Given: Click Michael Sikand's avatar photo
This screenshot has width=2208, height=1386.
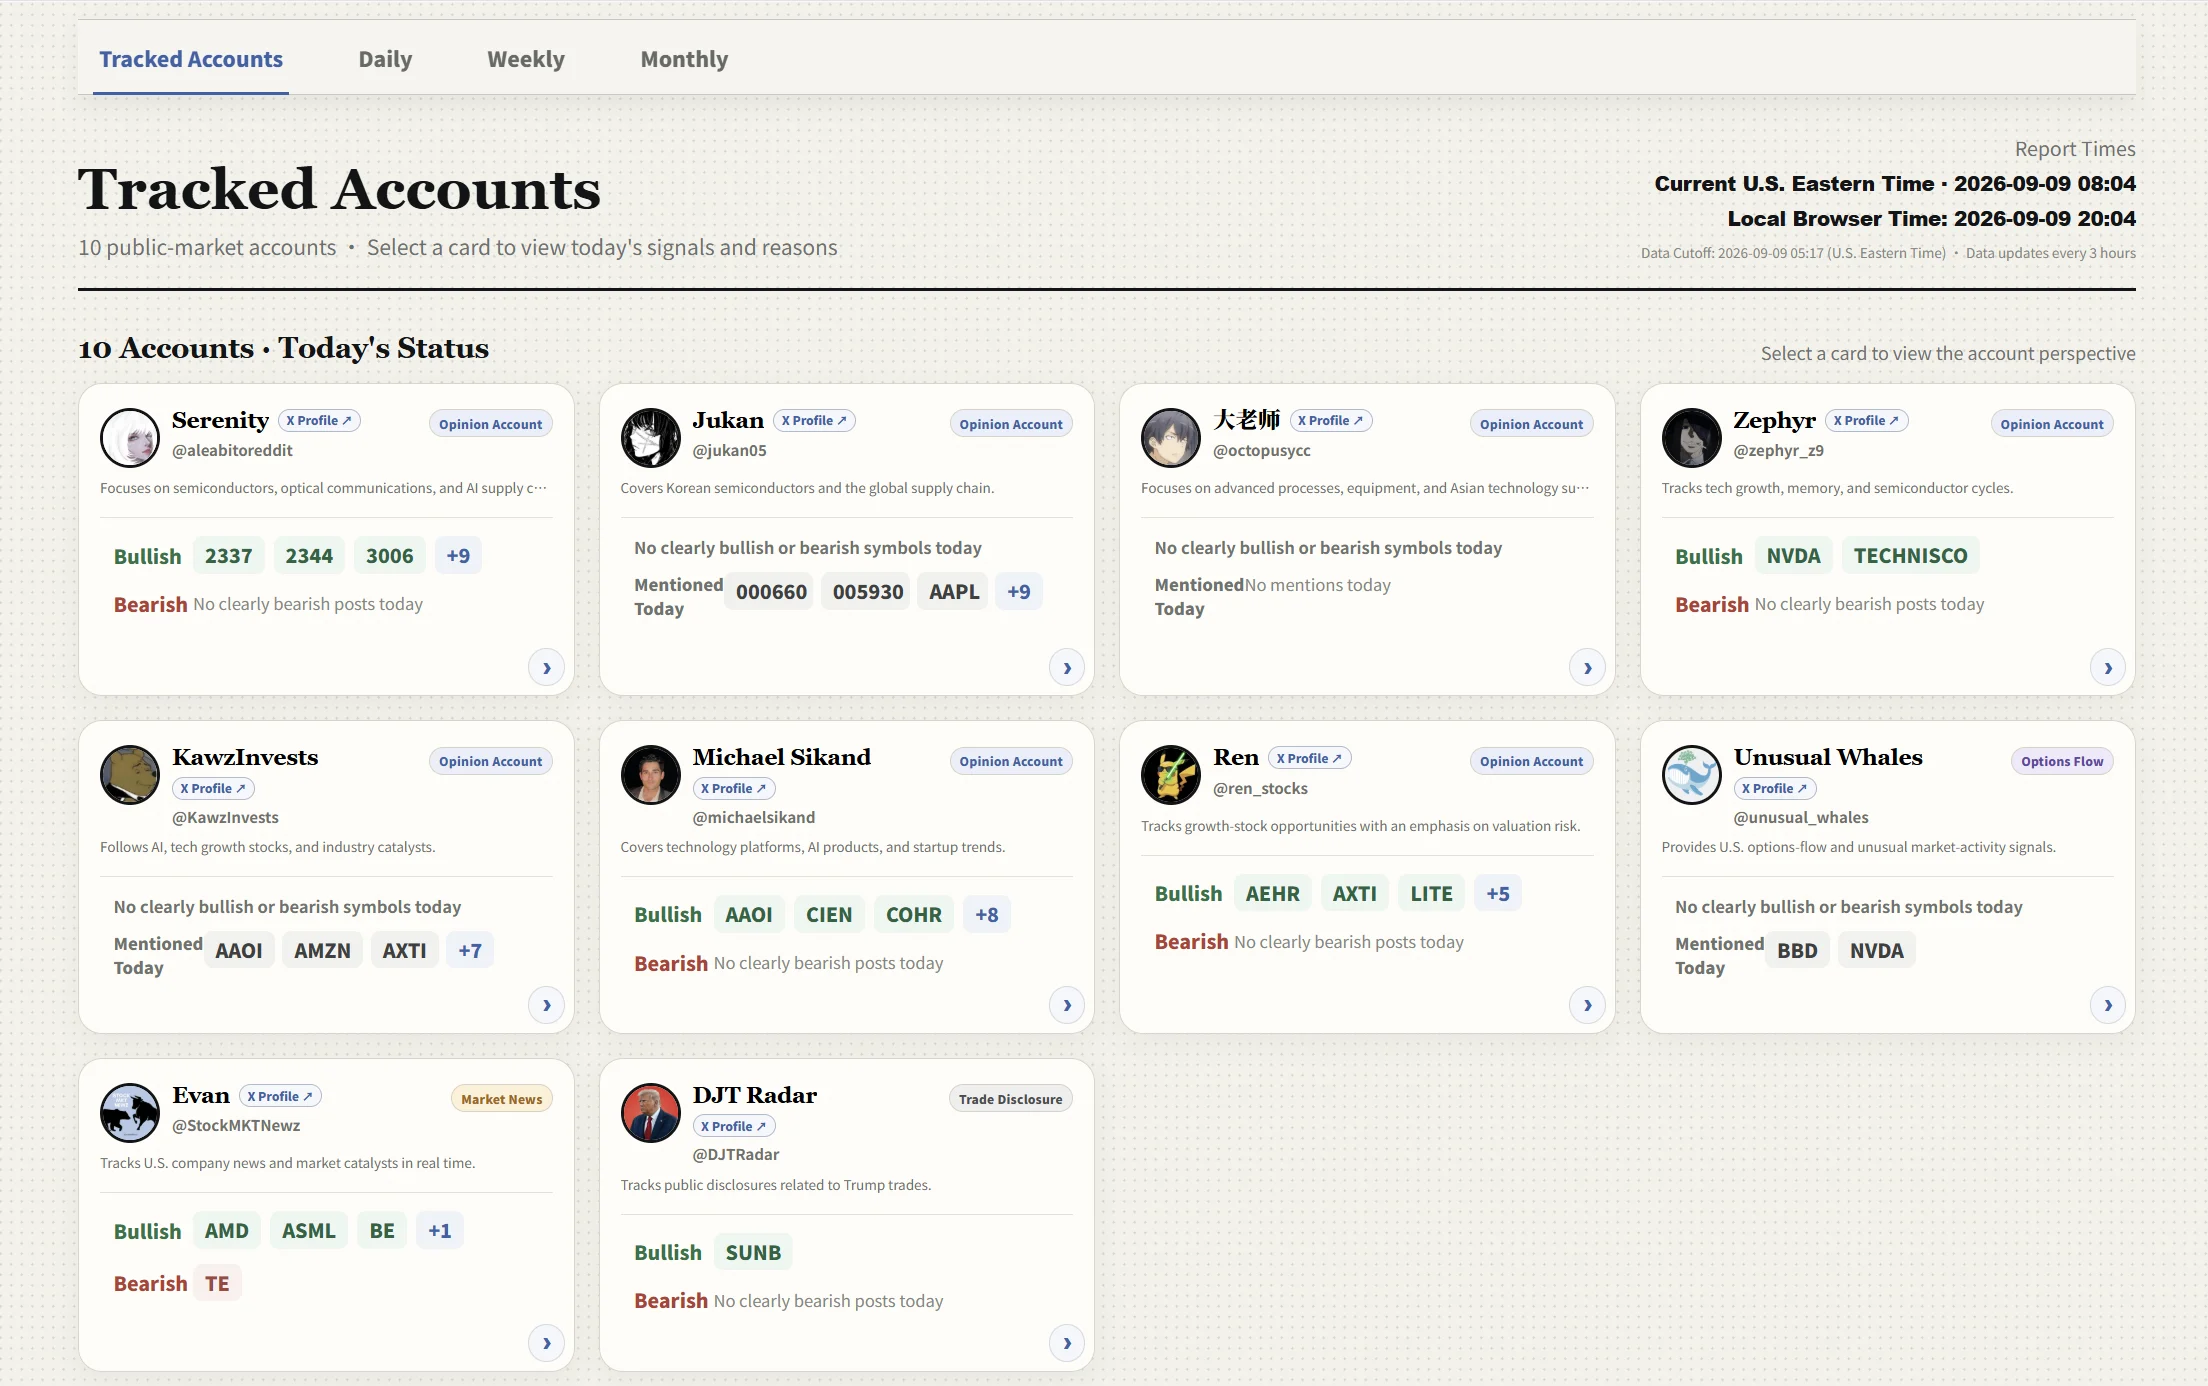Looking at the screenshot, I should pyautogui.click(x=651, y=775).
